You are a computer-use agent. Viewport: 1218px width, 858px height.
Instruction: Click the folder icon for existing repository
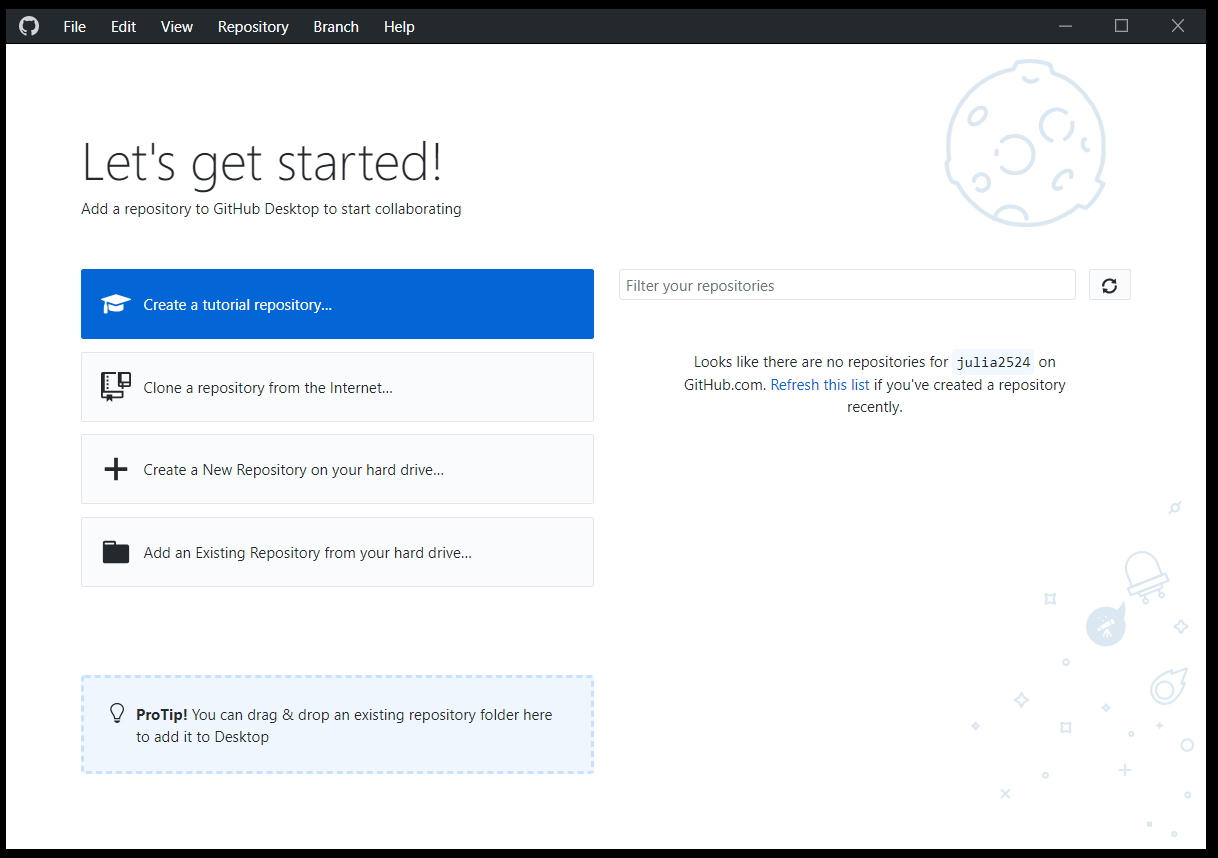tap(116, 552)
